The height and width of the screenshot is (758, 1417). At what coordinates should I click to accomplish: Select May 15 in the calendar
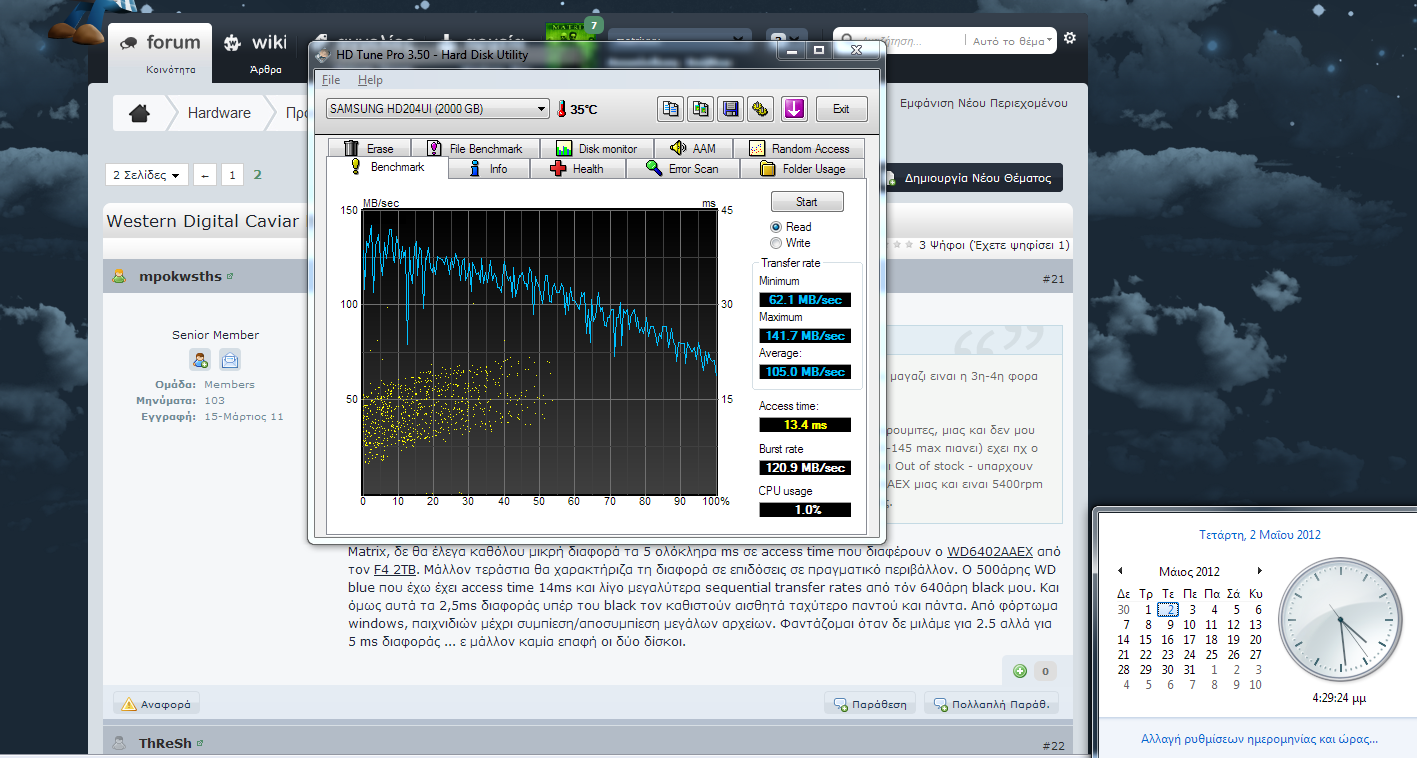(x=1146, y=640)
